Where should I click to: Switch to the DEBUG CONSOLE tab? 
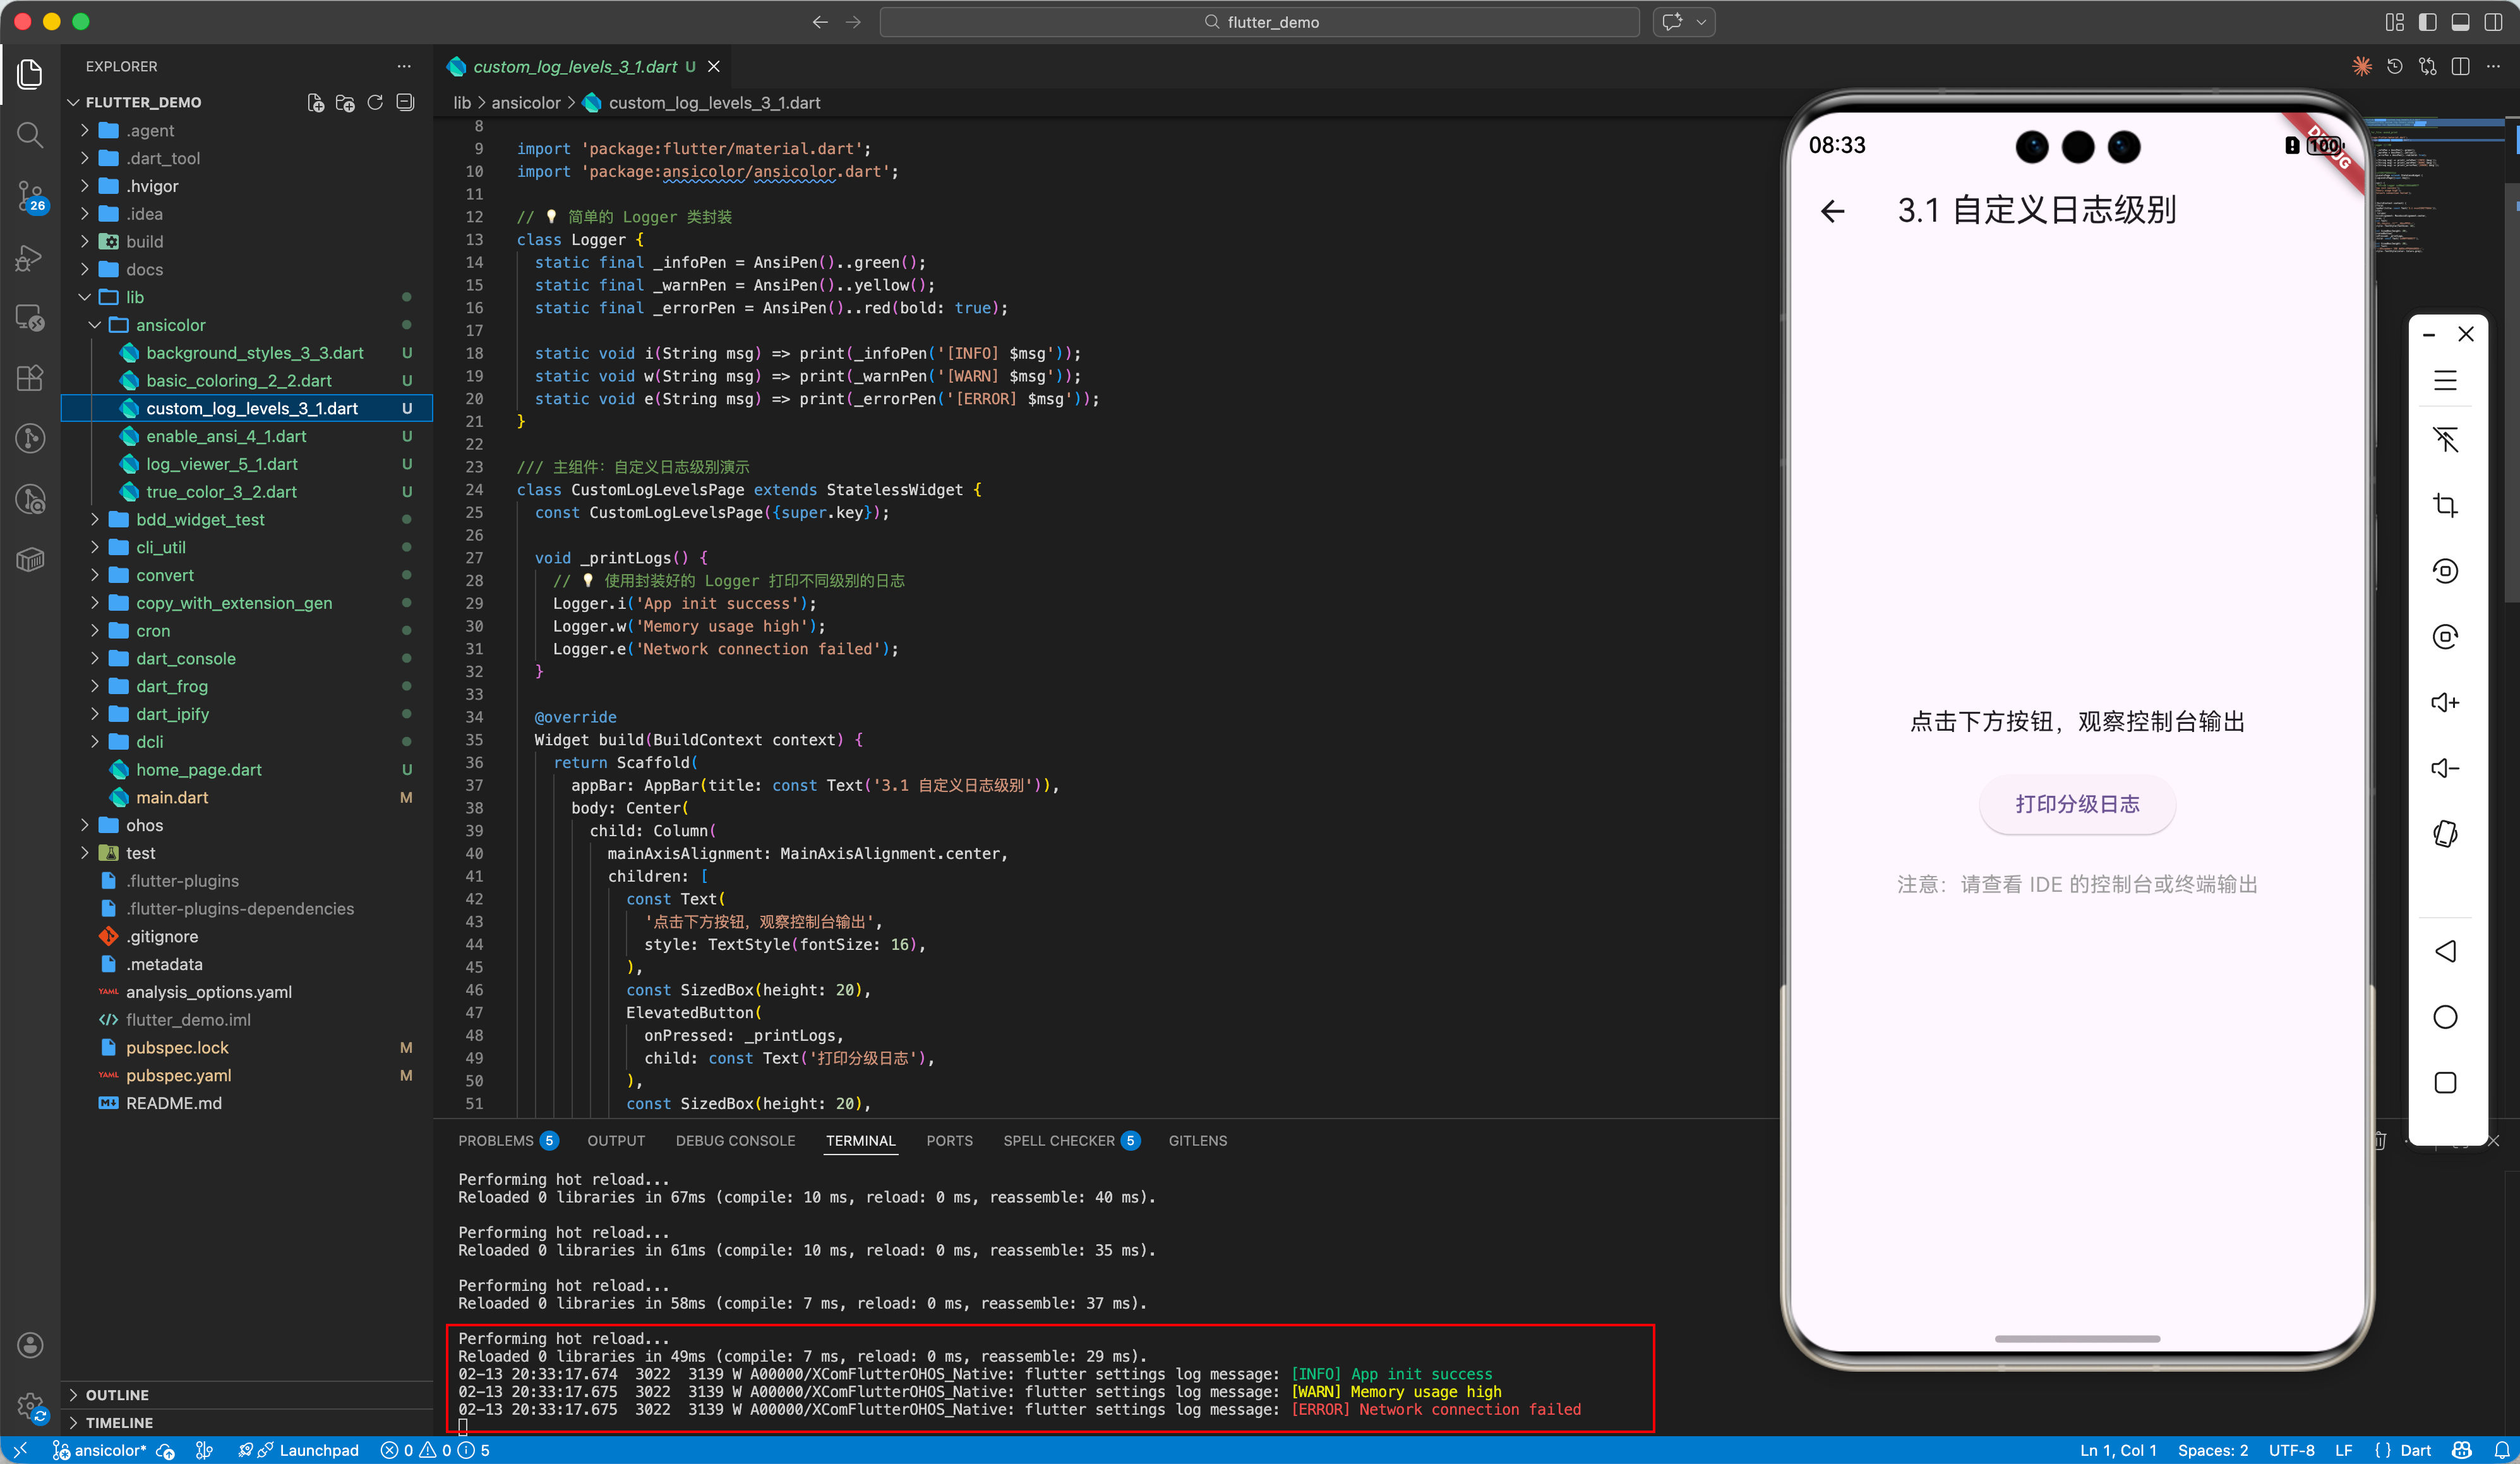tap(735, 1140)
